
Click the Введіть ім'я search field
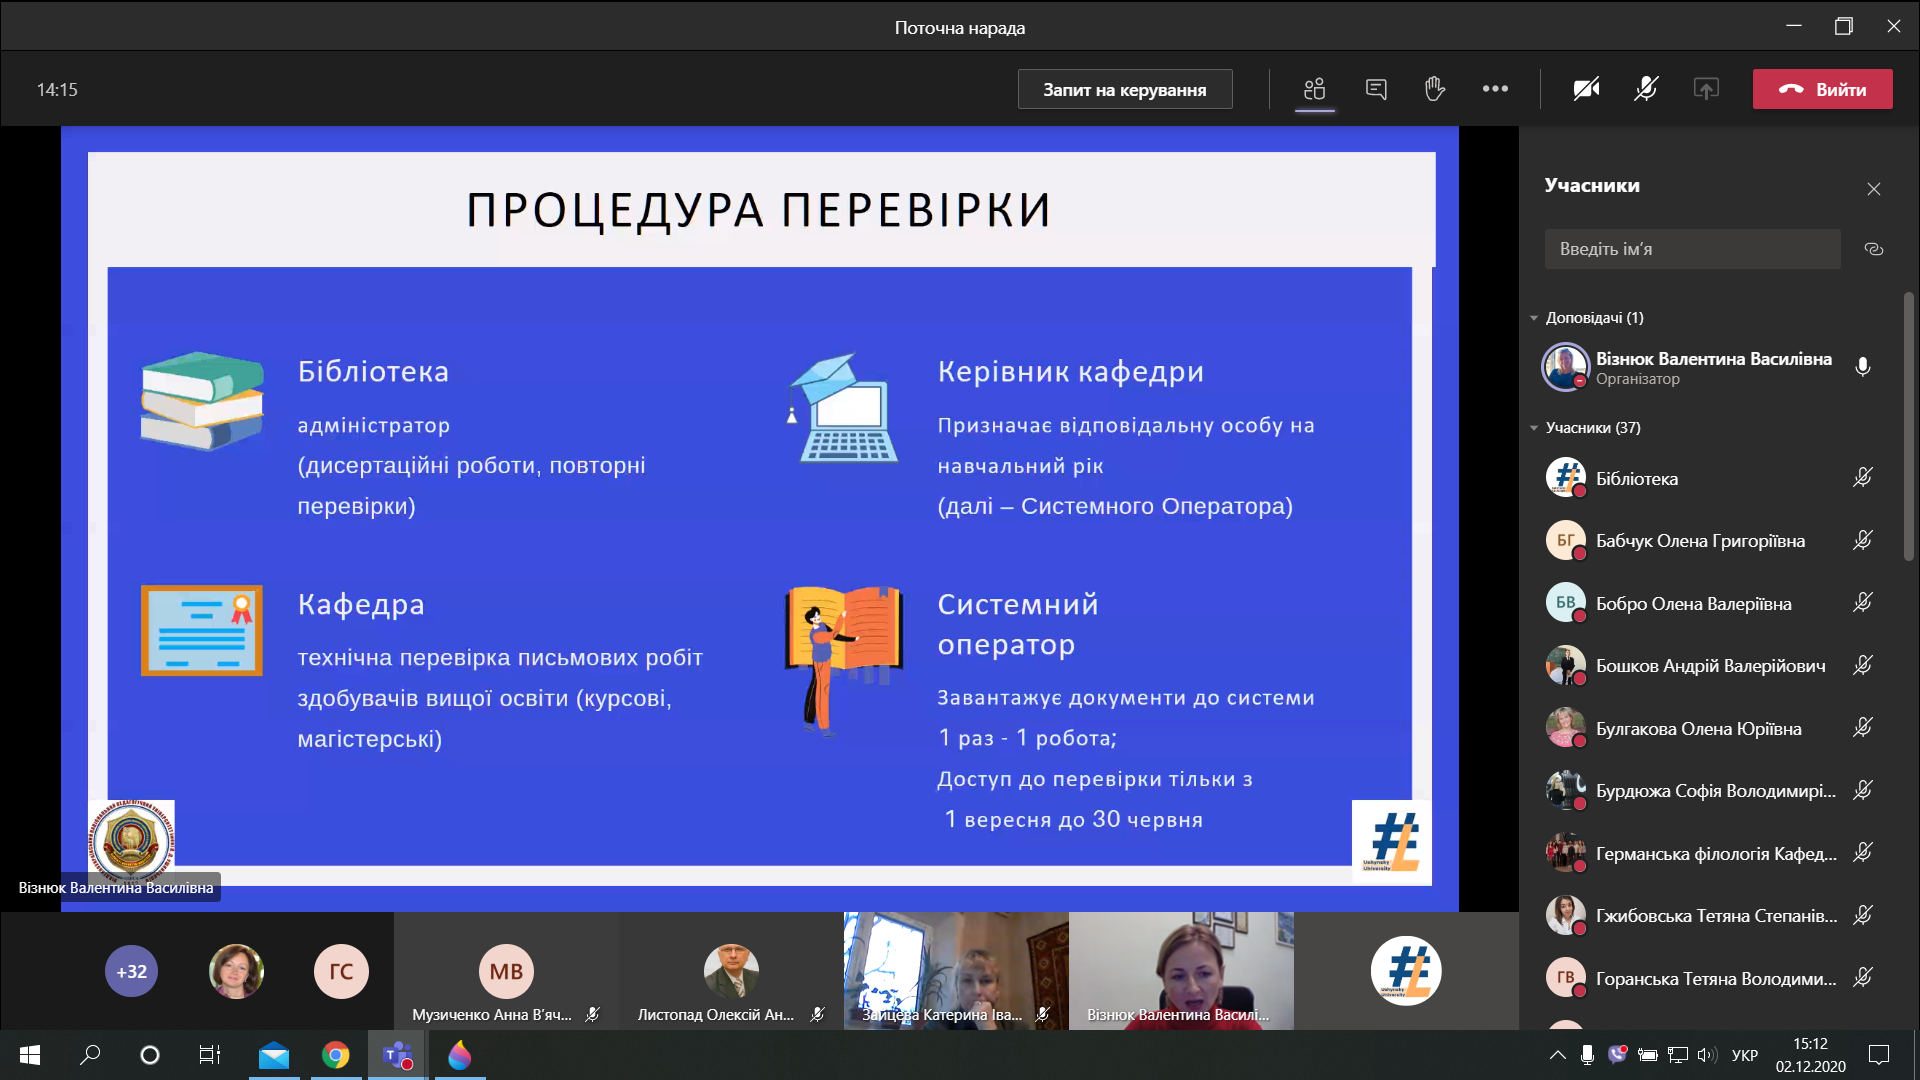(1692, 249)
